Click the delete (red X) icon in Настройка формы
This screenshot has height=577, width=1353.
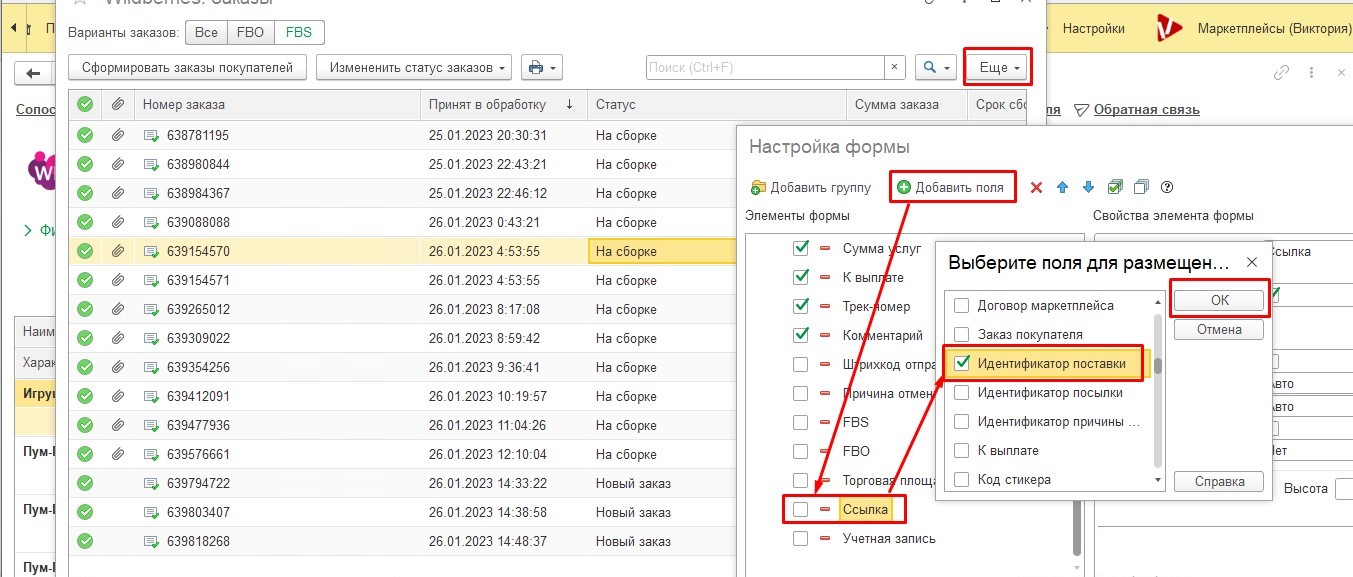click(1036, 187)
